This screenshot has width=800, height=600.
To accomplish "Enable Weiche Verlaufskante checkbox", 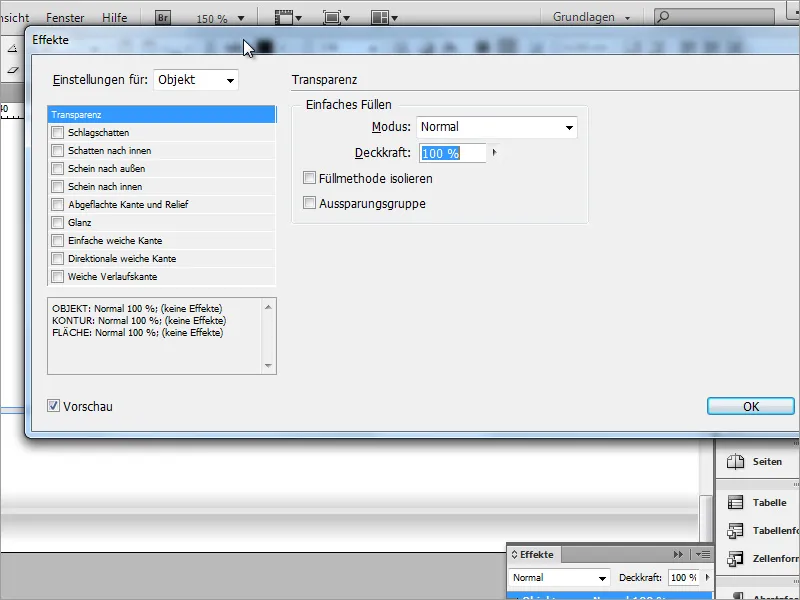I will (58, 277).
